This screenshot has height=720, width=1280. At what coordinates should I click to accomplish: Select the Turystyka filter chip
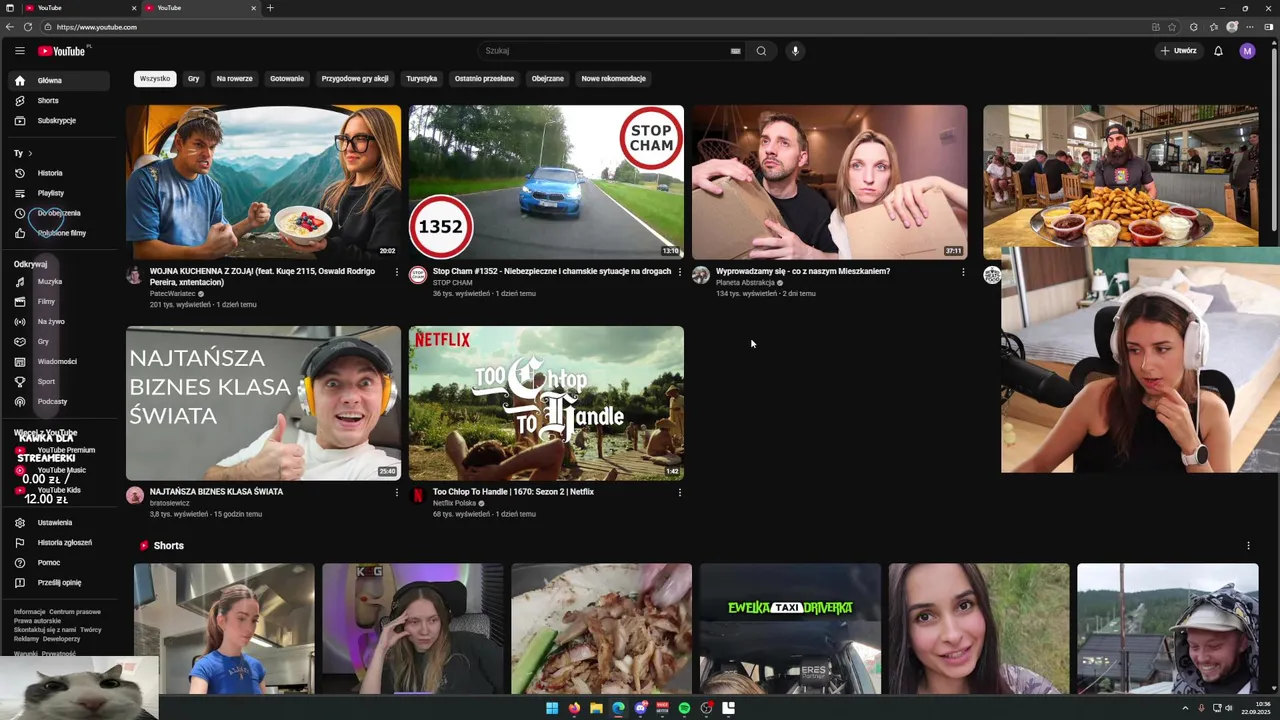422,78
